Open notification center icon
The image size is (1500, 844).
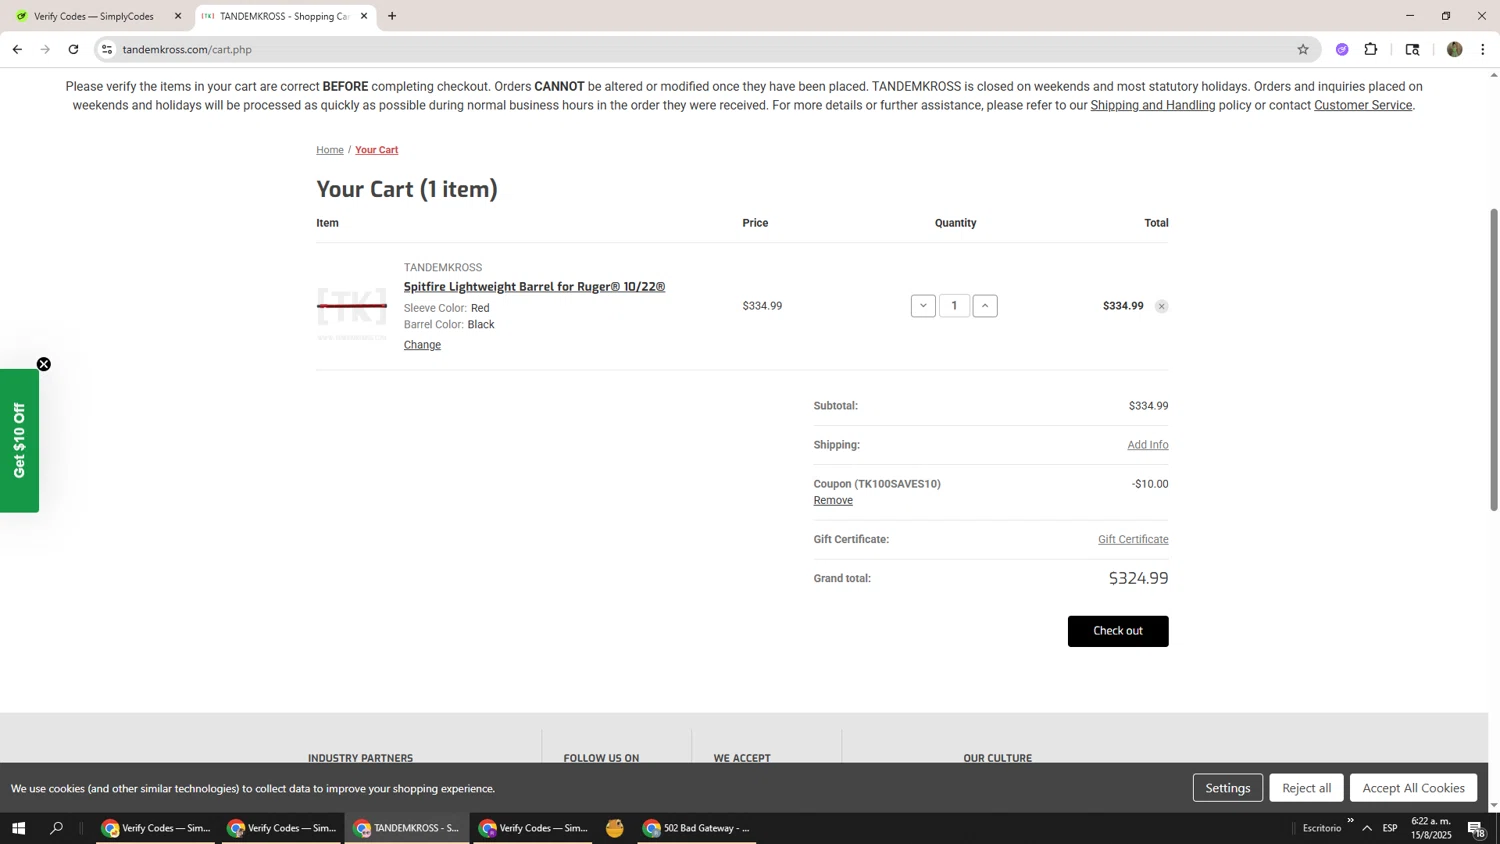1477,828
